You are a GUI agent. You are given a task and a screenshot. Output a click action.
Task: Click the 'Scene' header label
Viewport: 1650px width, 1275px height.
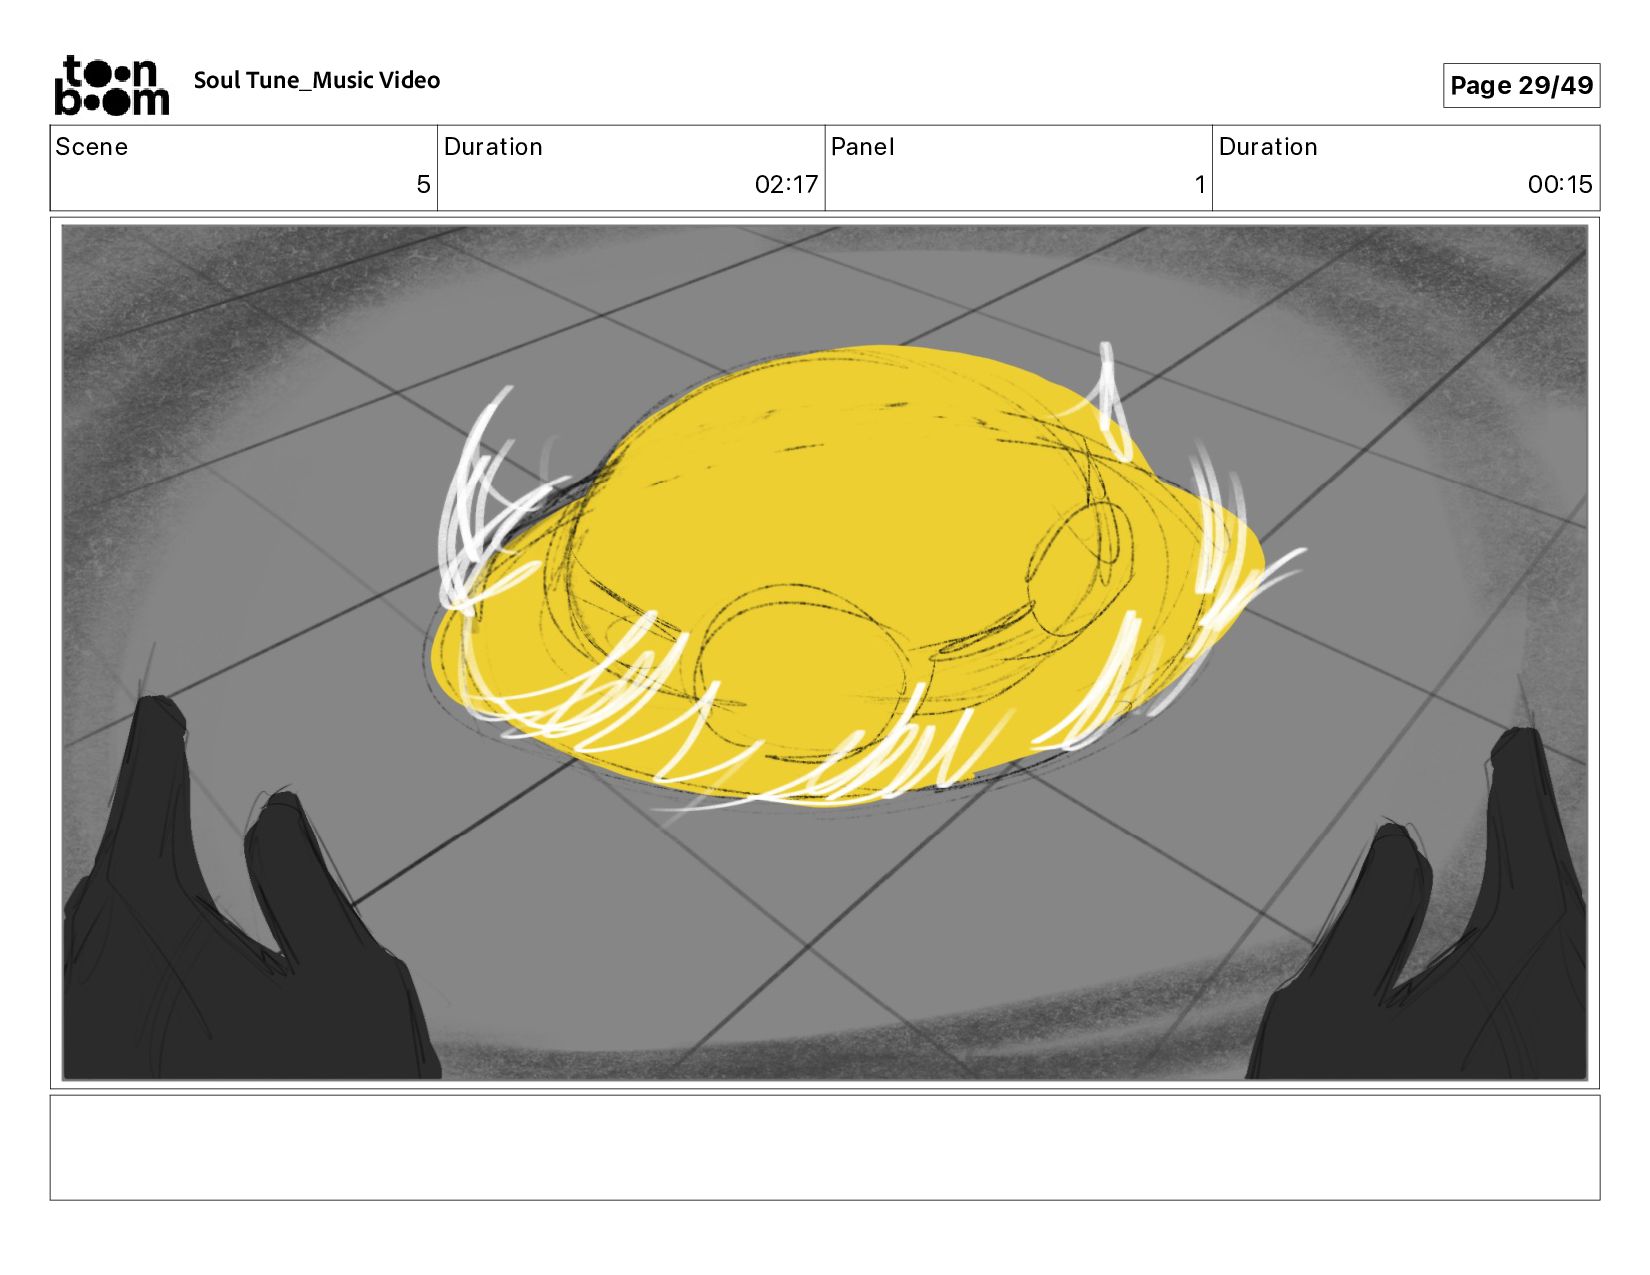tap(92, 147)
